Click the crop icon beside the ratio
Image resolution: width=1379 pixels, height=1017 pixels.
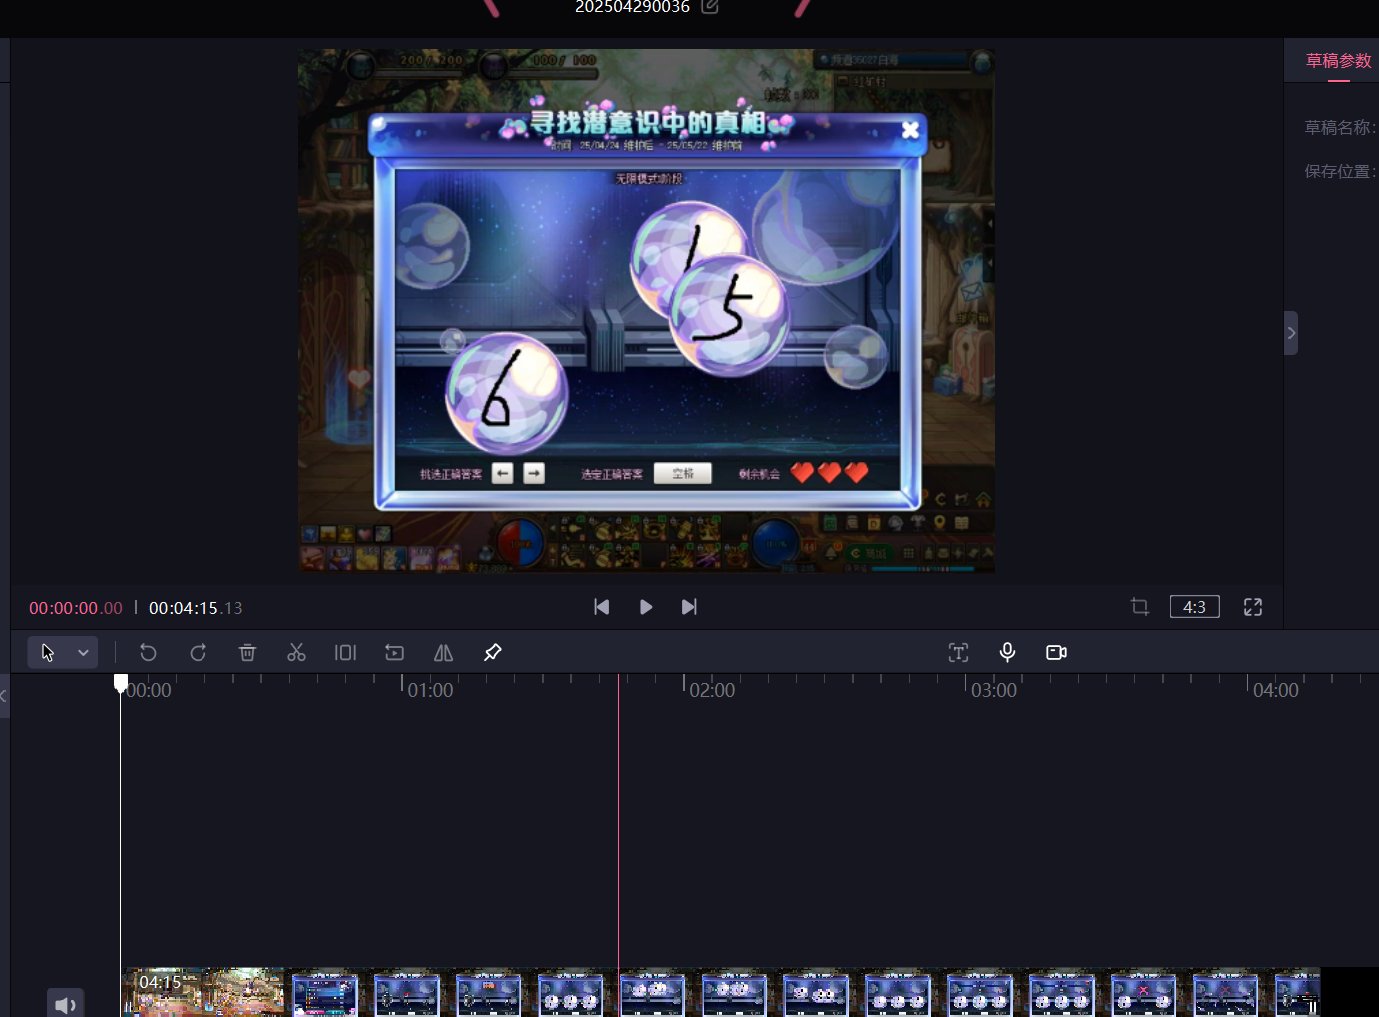1139,607
